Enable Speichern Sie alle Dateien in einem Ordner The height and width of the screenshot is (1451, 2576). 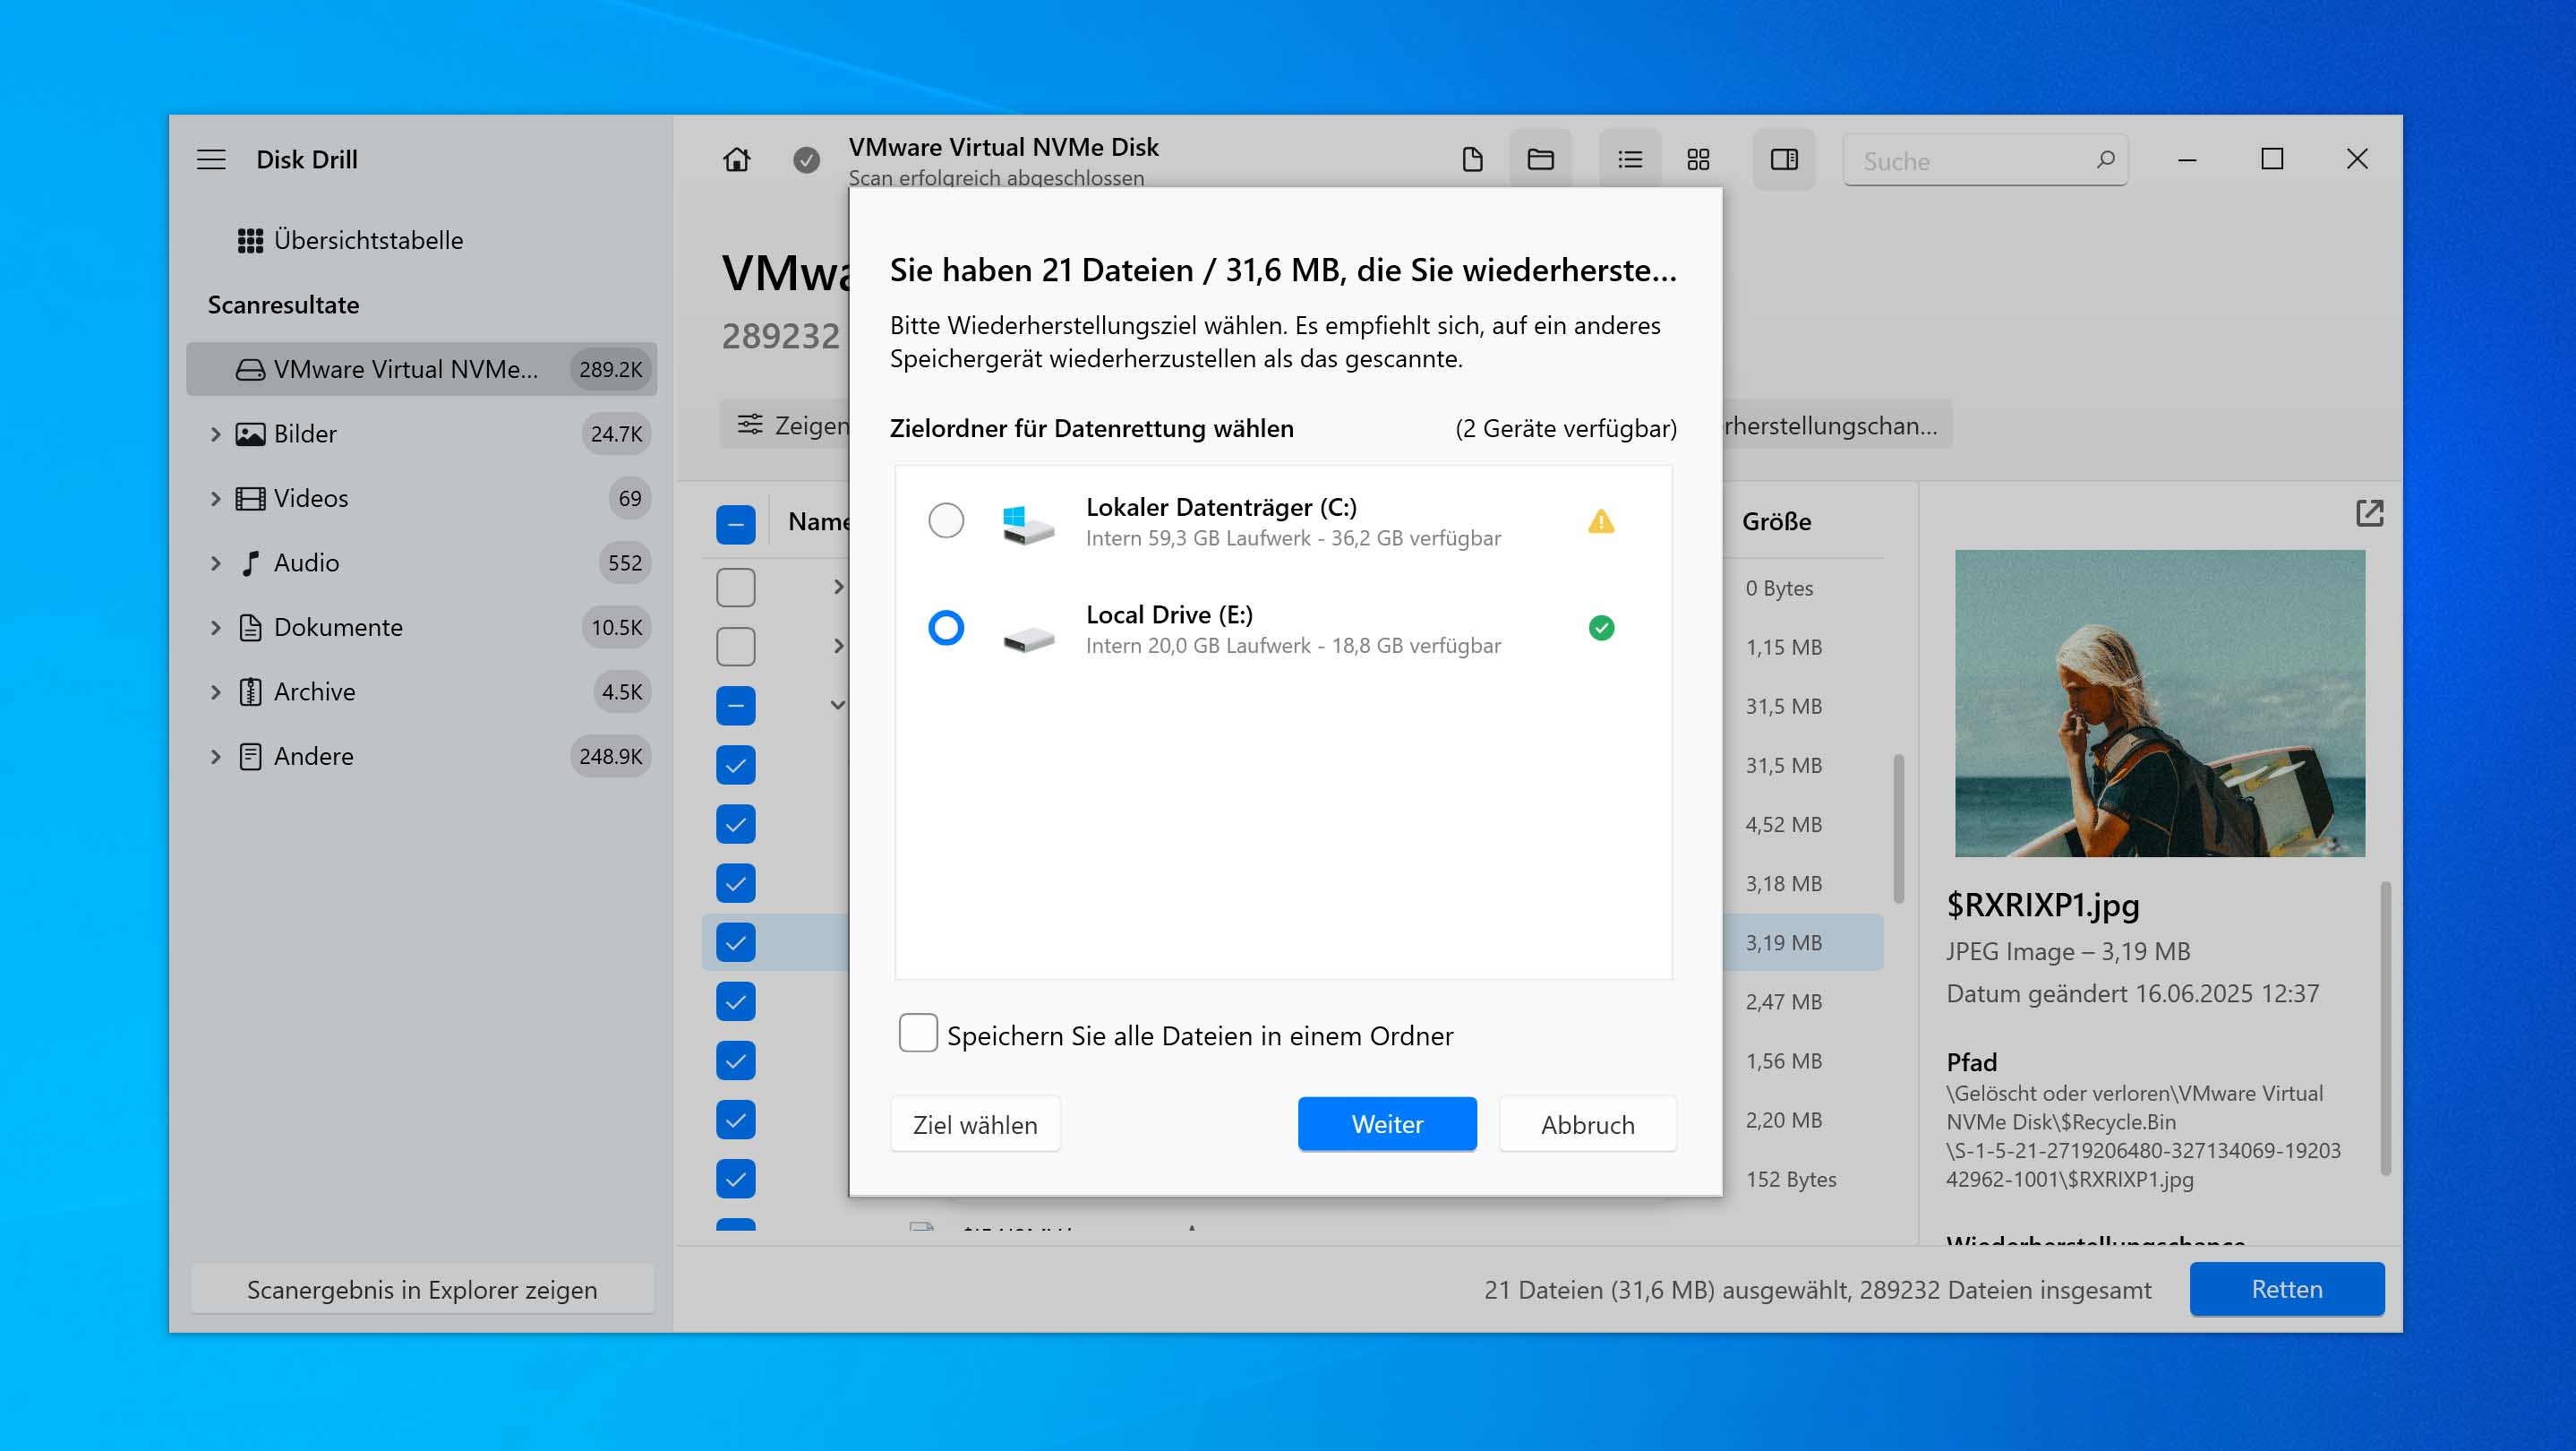pos(917,1033)
